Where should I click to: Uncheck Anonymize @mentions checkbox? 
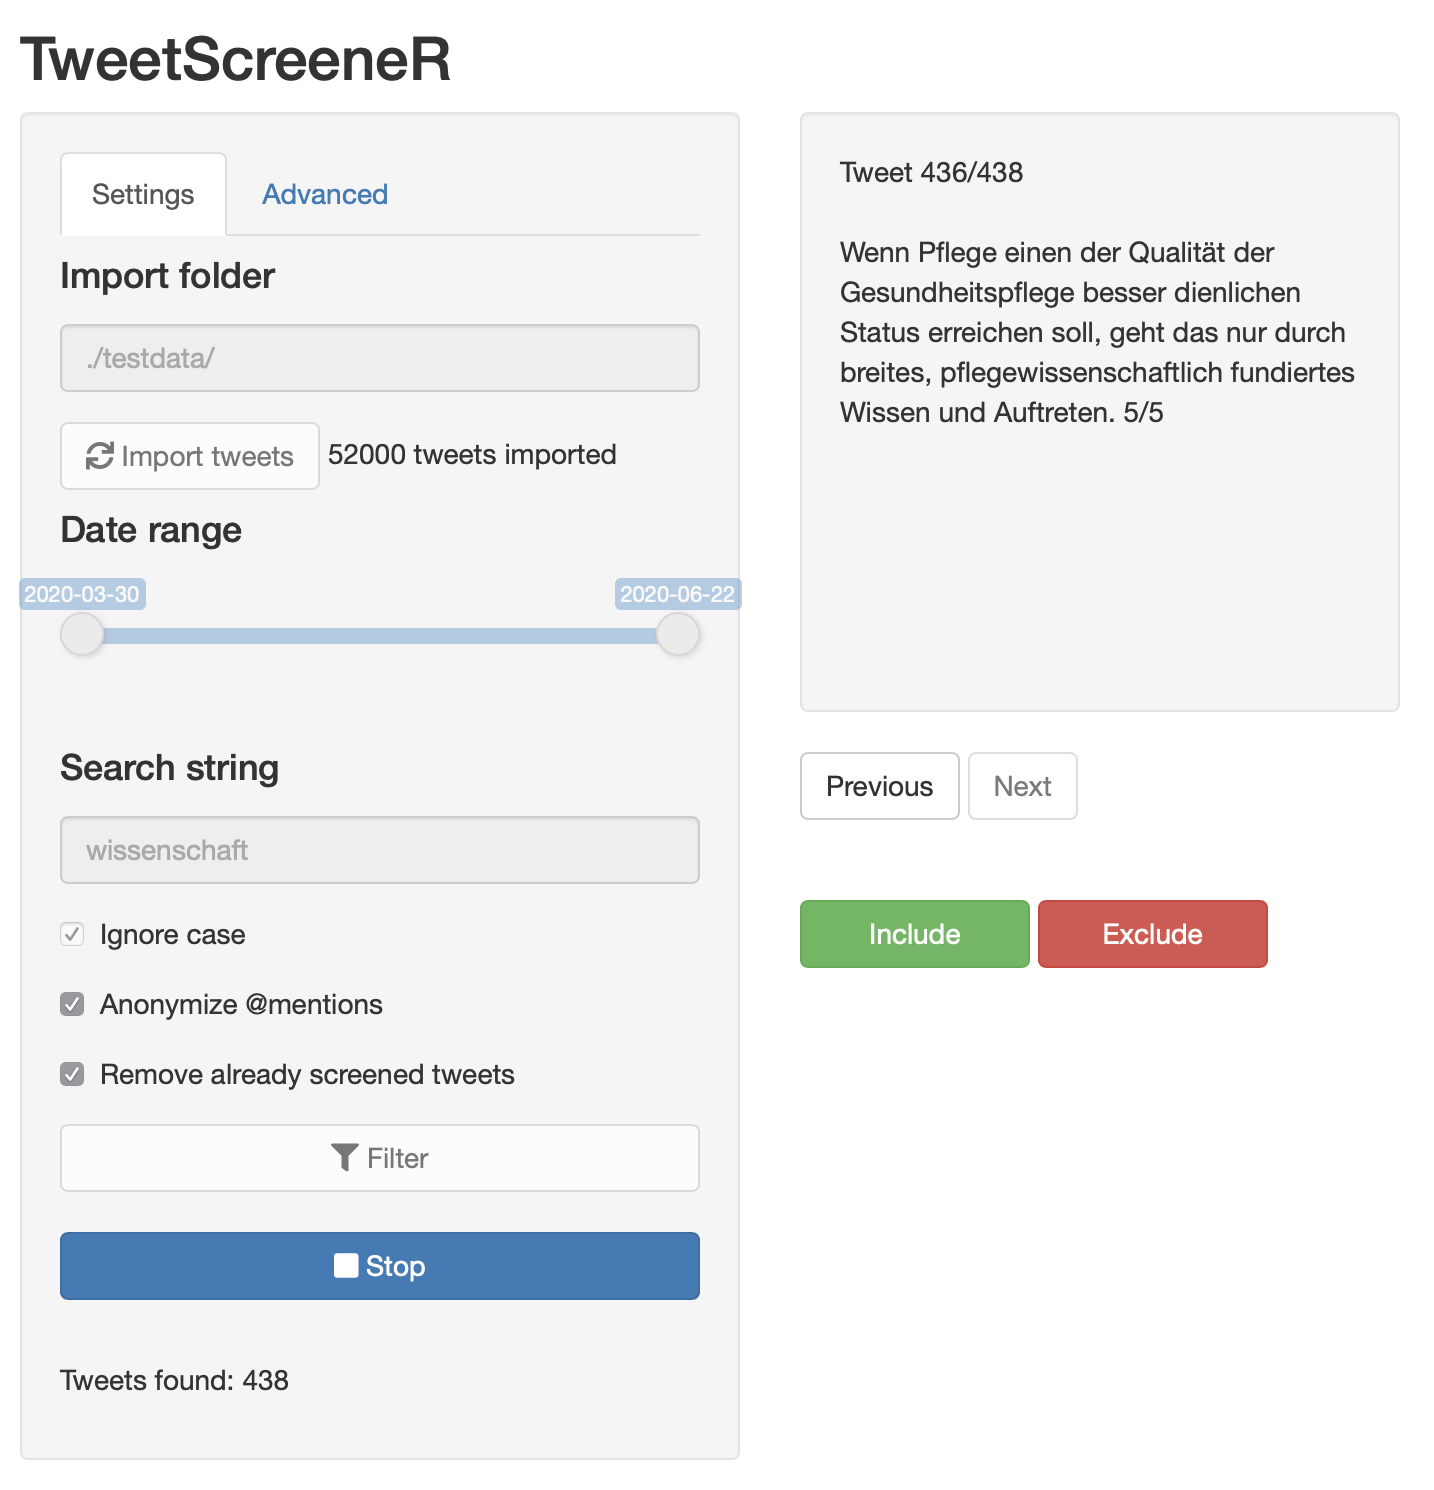pos(72,1004)
